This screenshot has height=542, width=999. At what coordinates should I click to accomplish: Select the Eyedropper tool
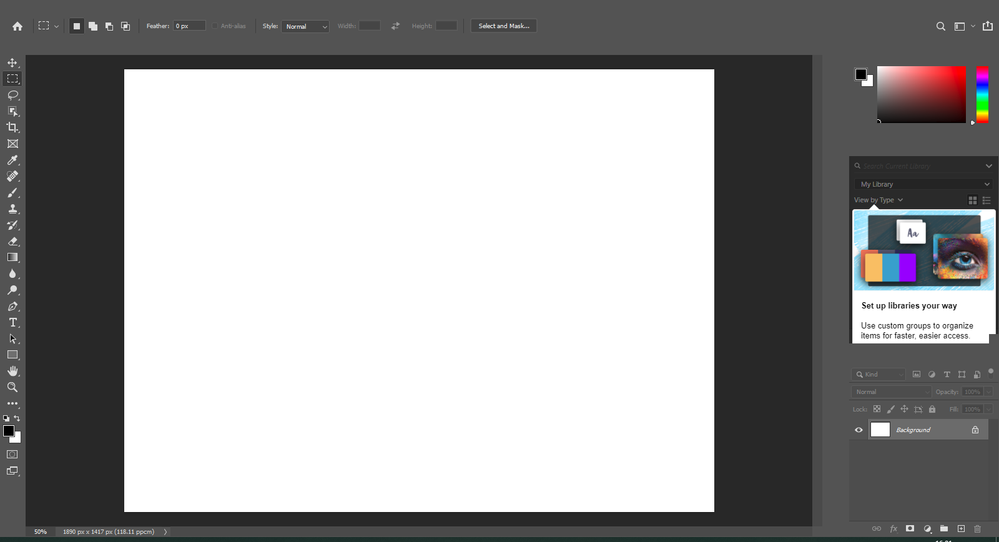coord(12,160)
